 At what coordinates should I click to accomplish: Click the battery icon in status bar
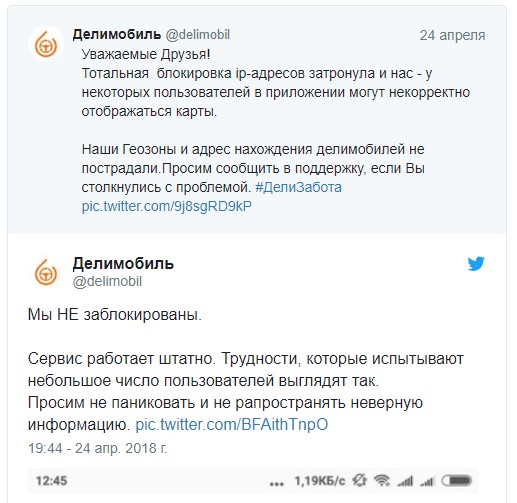456,481
